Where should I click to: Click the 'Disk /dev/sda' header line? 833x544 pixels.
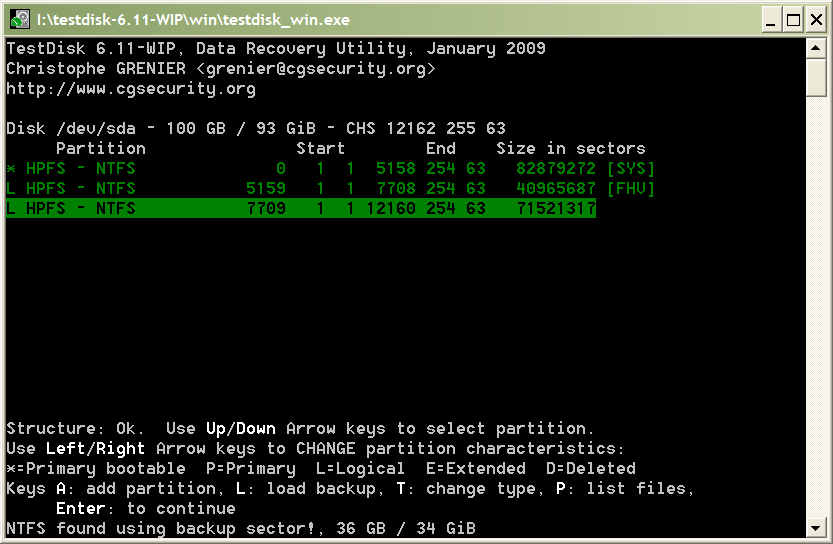[256, 129]
